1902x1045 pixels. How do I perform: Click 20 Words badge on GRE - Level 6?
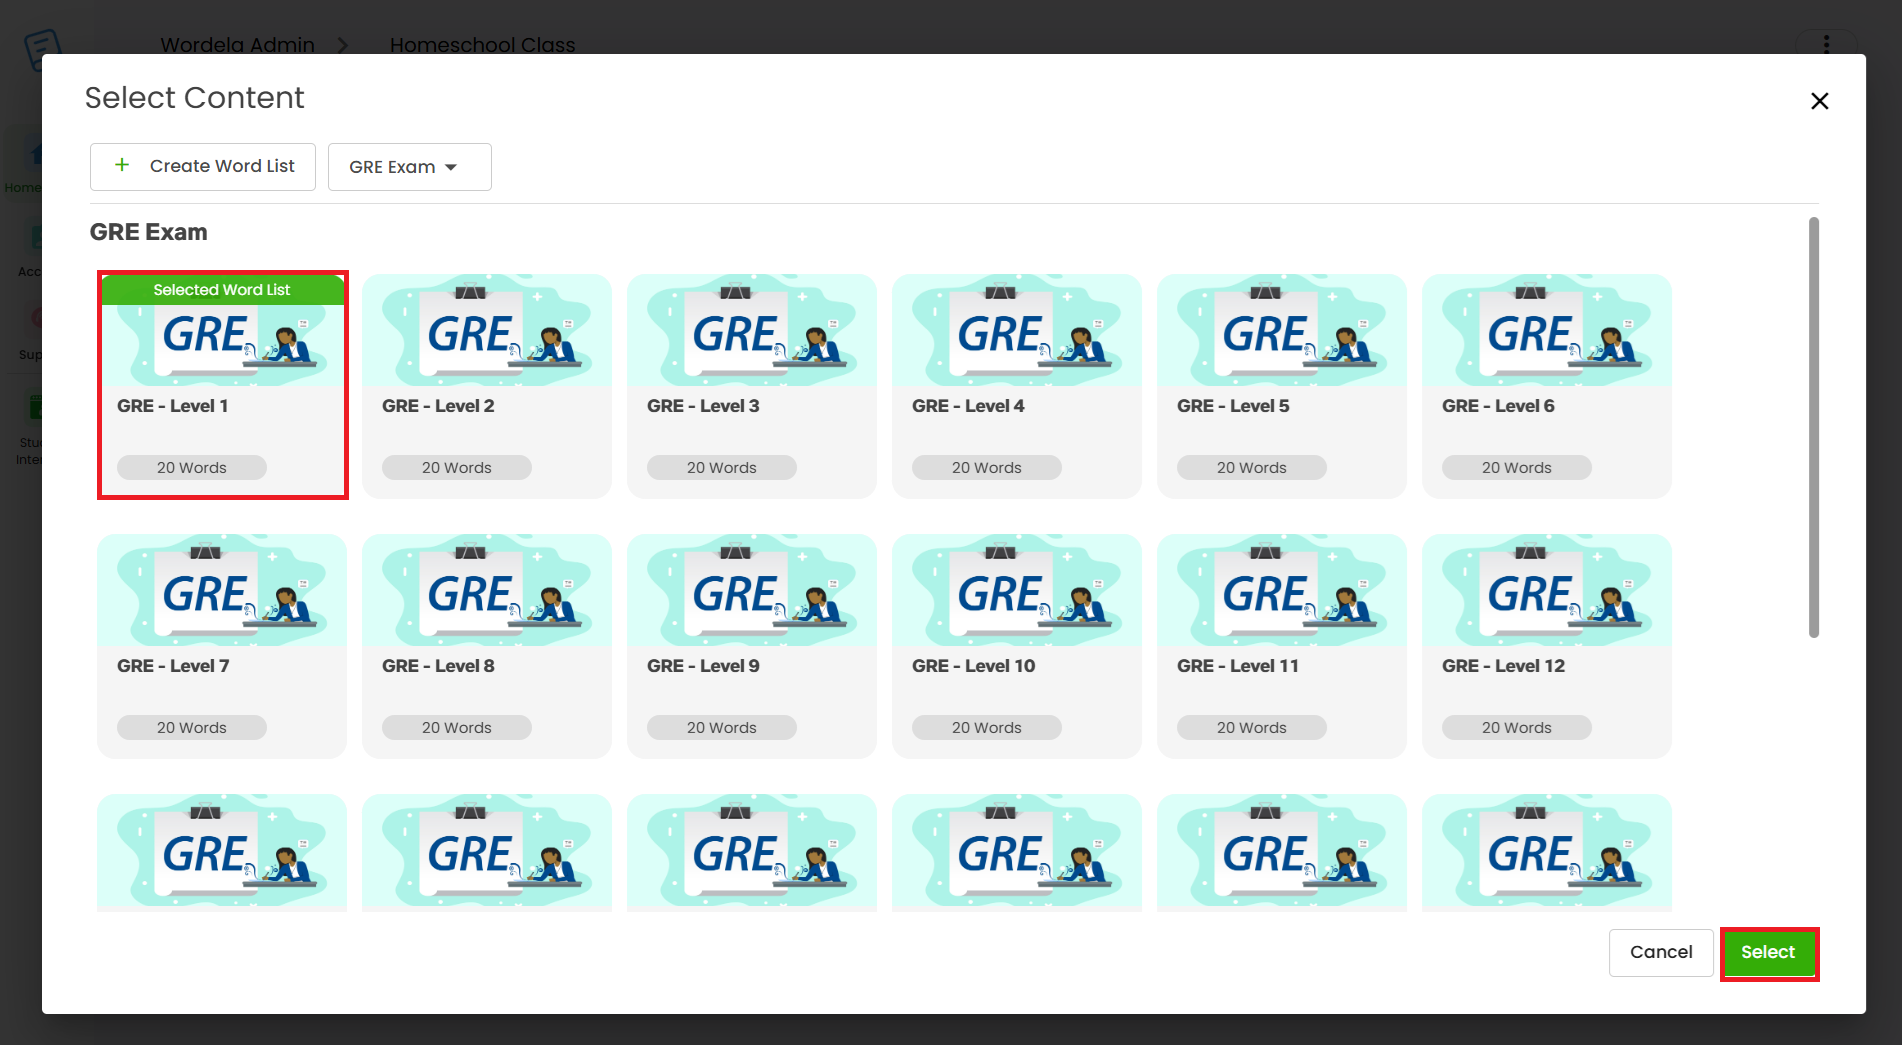(1517, 468)
